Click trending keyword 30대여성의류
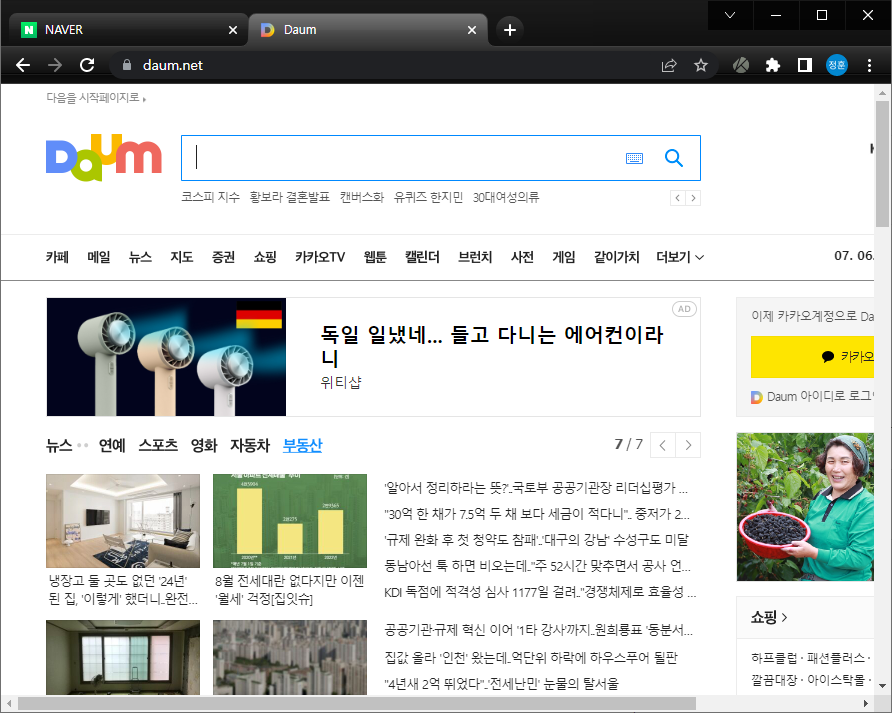 coord(506,197)
